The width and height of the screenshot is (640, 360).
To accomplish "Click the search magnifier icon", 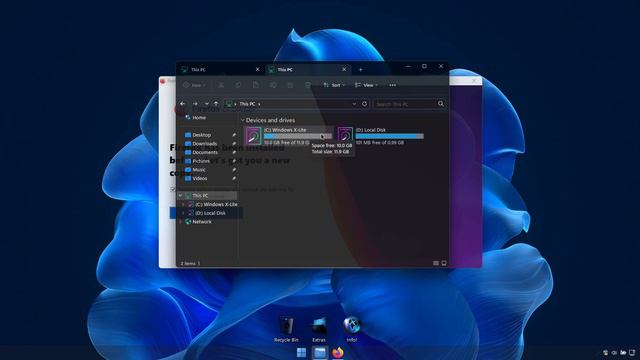I will pos(441,104).
